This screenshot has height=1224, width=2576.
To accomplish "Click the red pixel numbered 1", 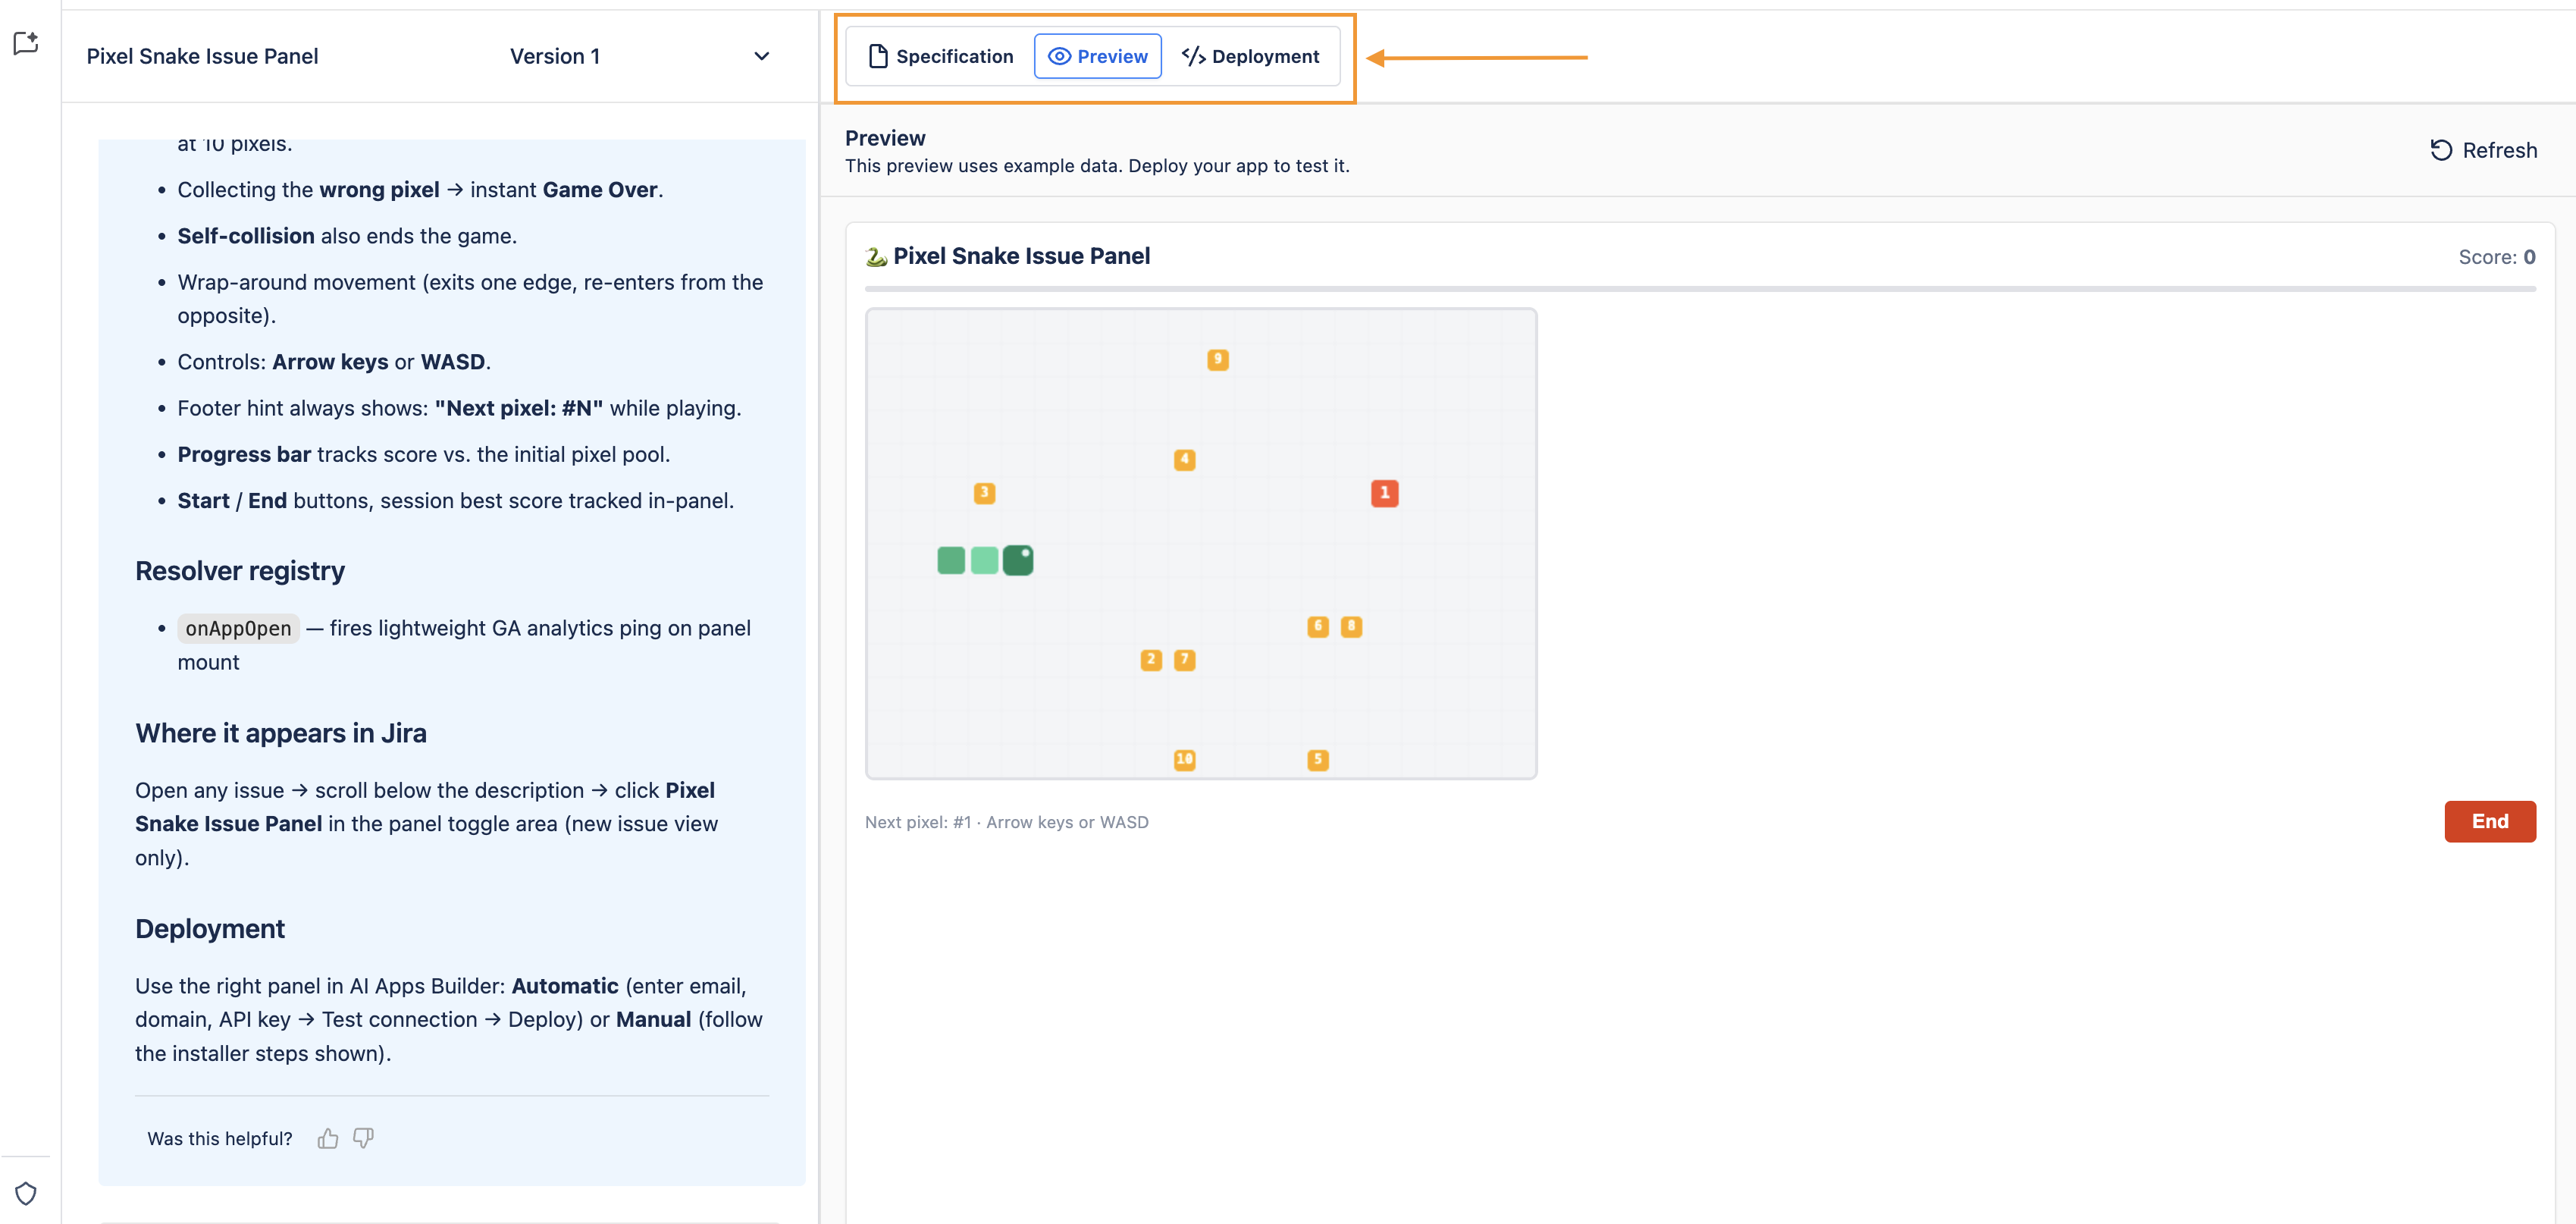I will [1384, 493].
